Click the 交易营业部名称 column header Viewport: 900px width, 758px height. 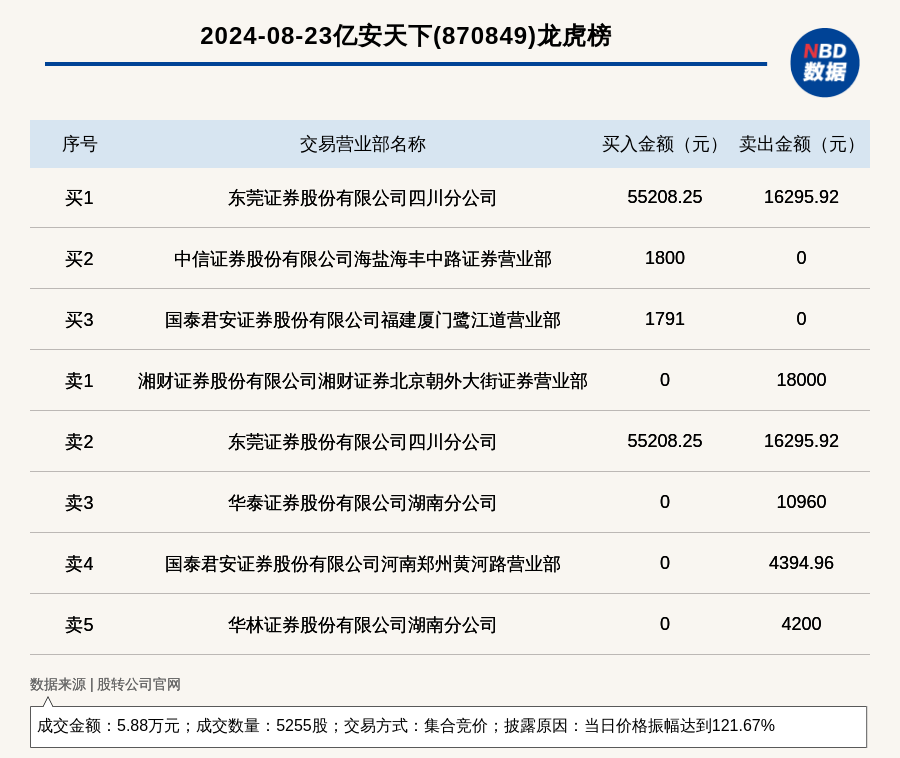(x=363, y=144)
